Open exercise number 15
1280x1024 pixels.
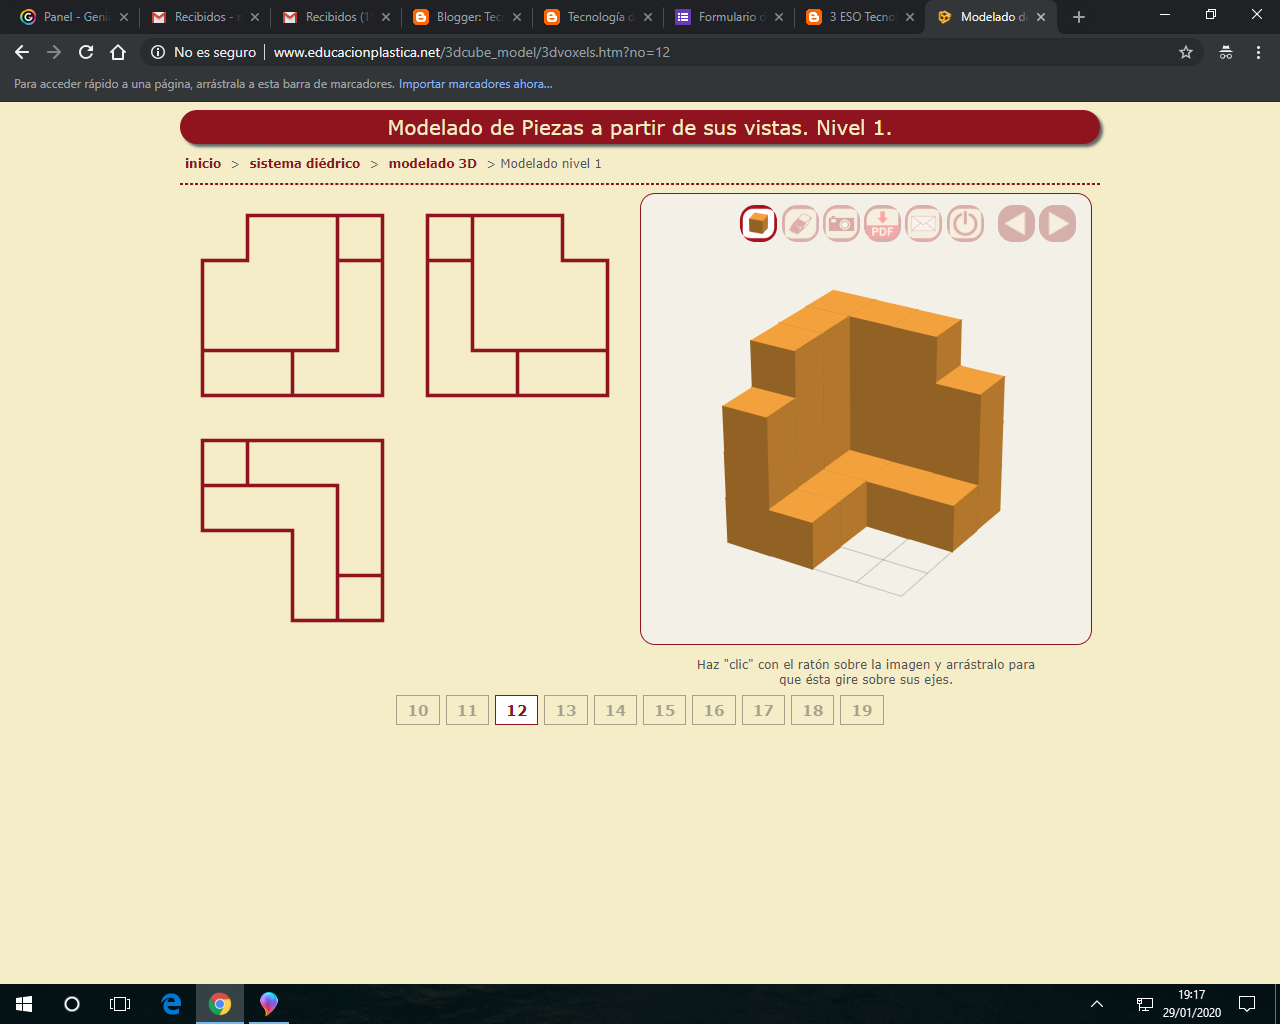pyautogui.click(x=665, y=710)
